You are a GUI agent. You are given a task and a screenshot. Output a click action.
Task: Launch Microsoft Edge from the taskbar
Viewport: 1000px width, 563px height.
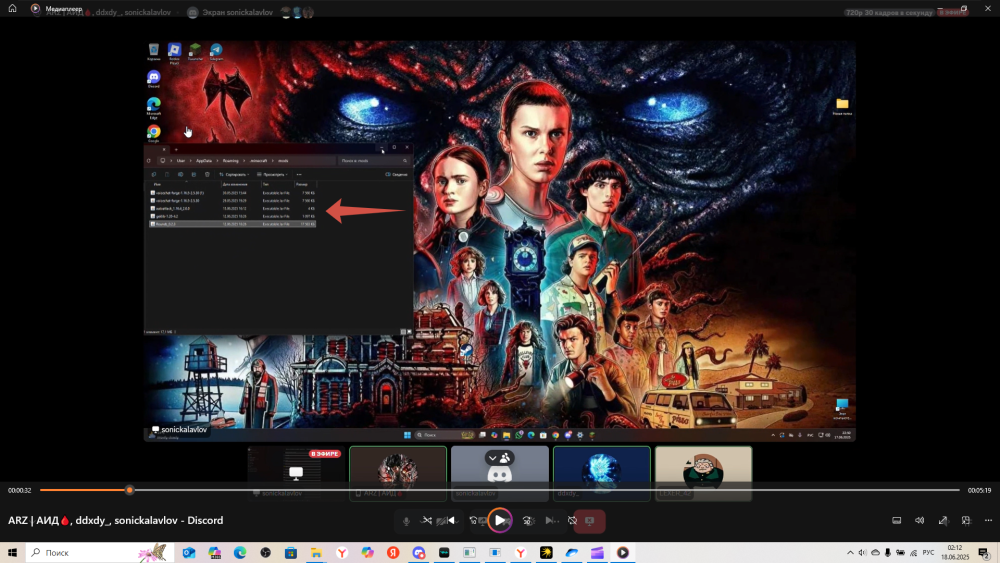[240, 553]
